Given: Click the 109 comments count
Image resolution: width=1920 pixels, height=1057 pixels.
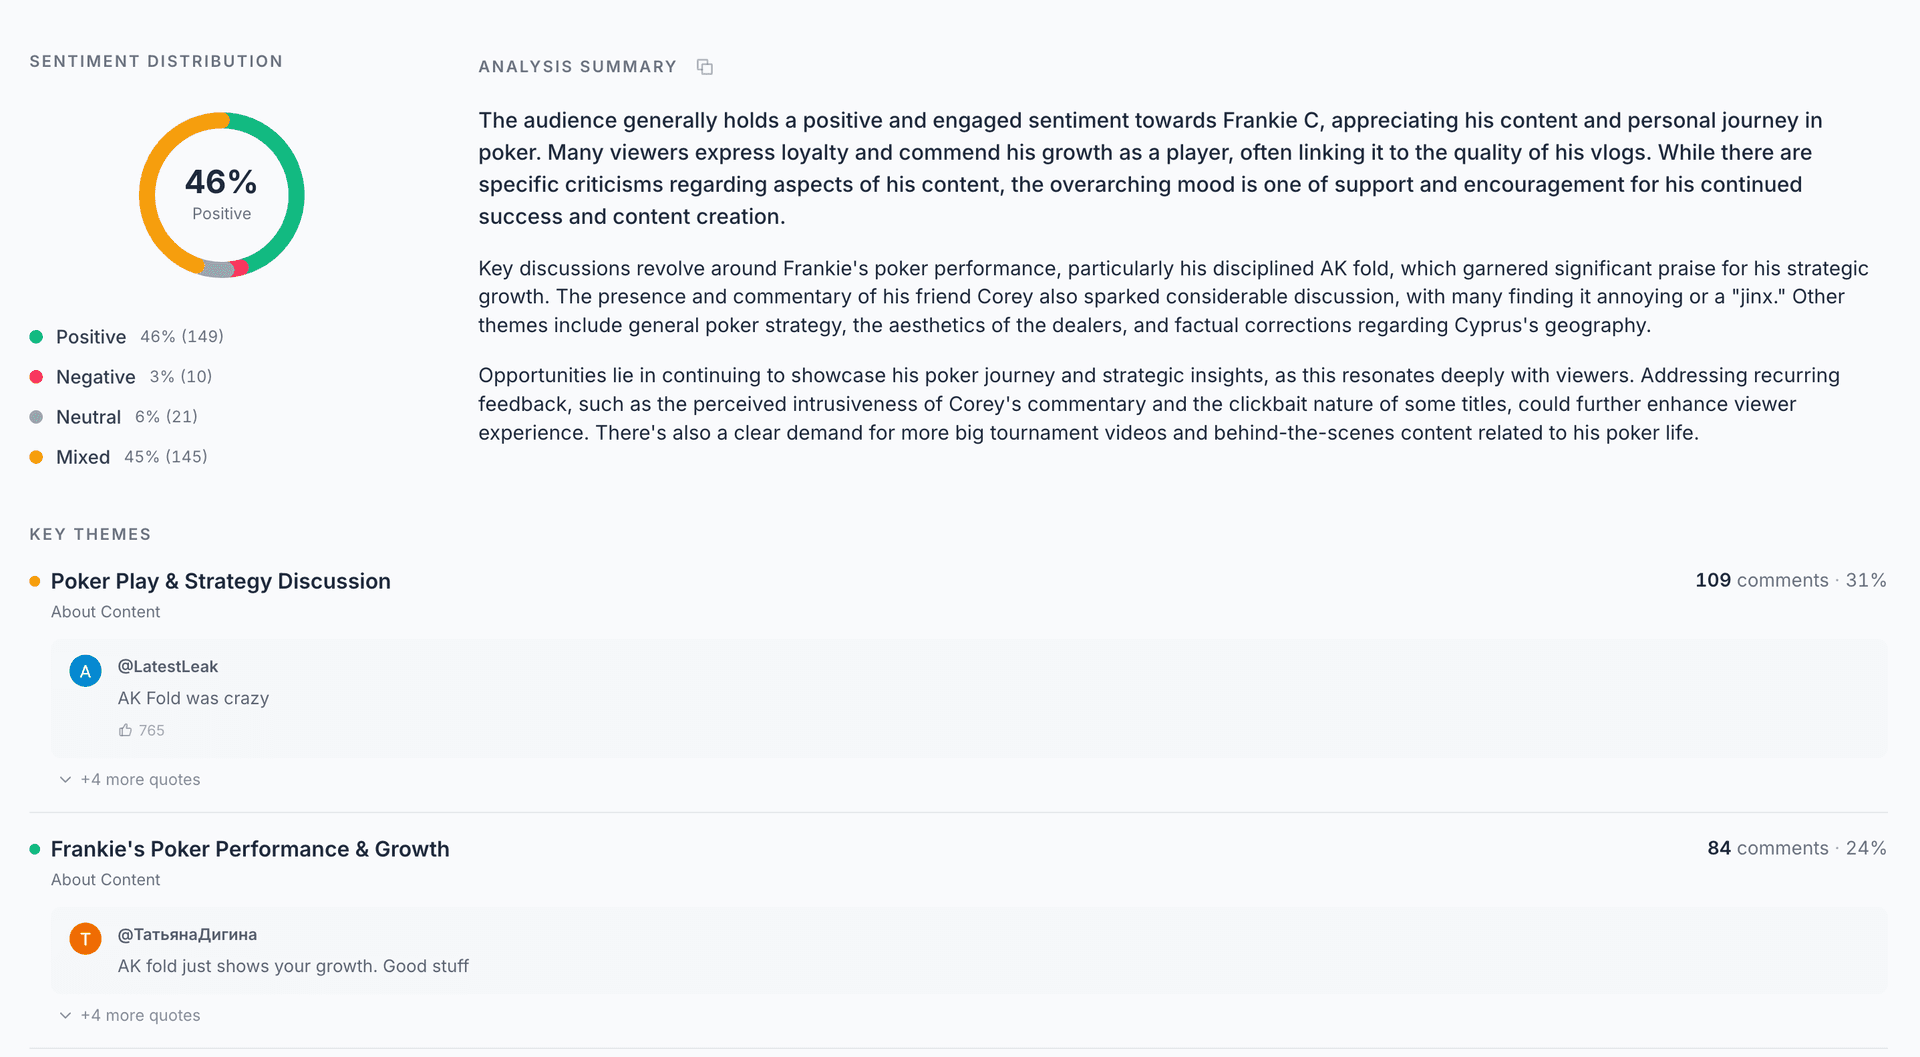Looking at the screenshot, I should tap(1761, 581).
